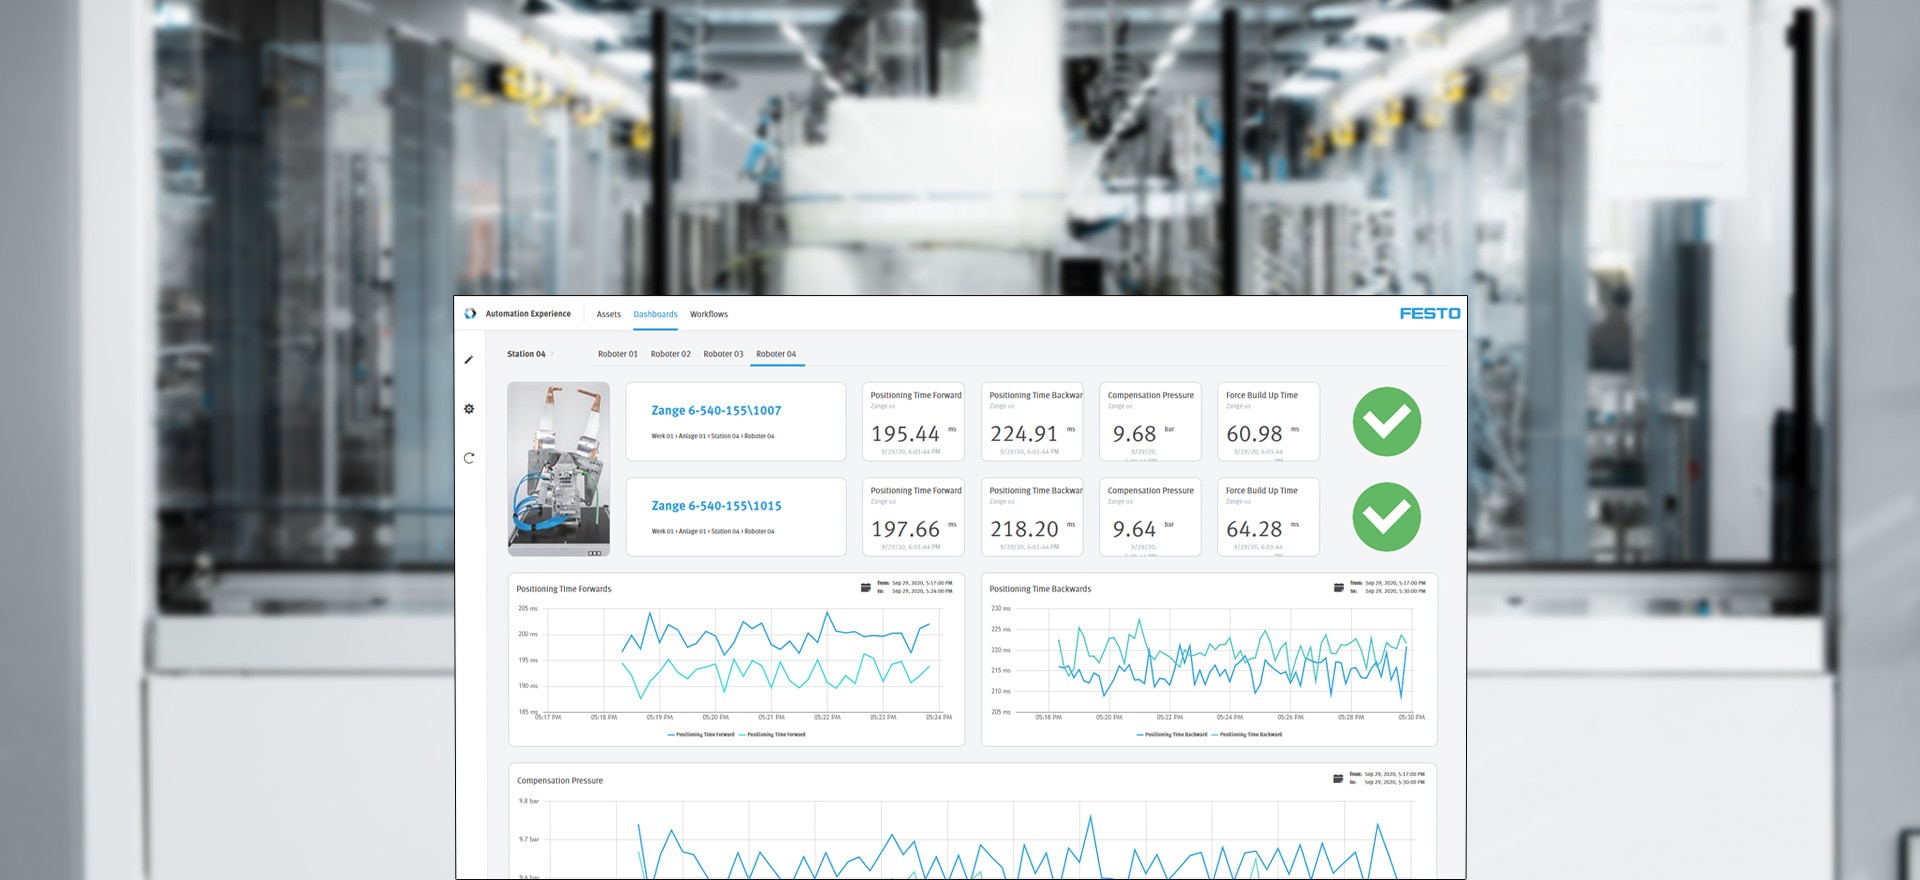This screenshot has height=880, width=1920.
Task: Toggle first legend entry in Positioning Time Backwards chart
Action: [x=1172, y=735]
